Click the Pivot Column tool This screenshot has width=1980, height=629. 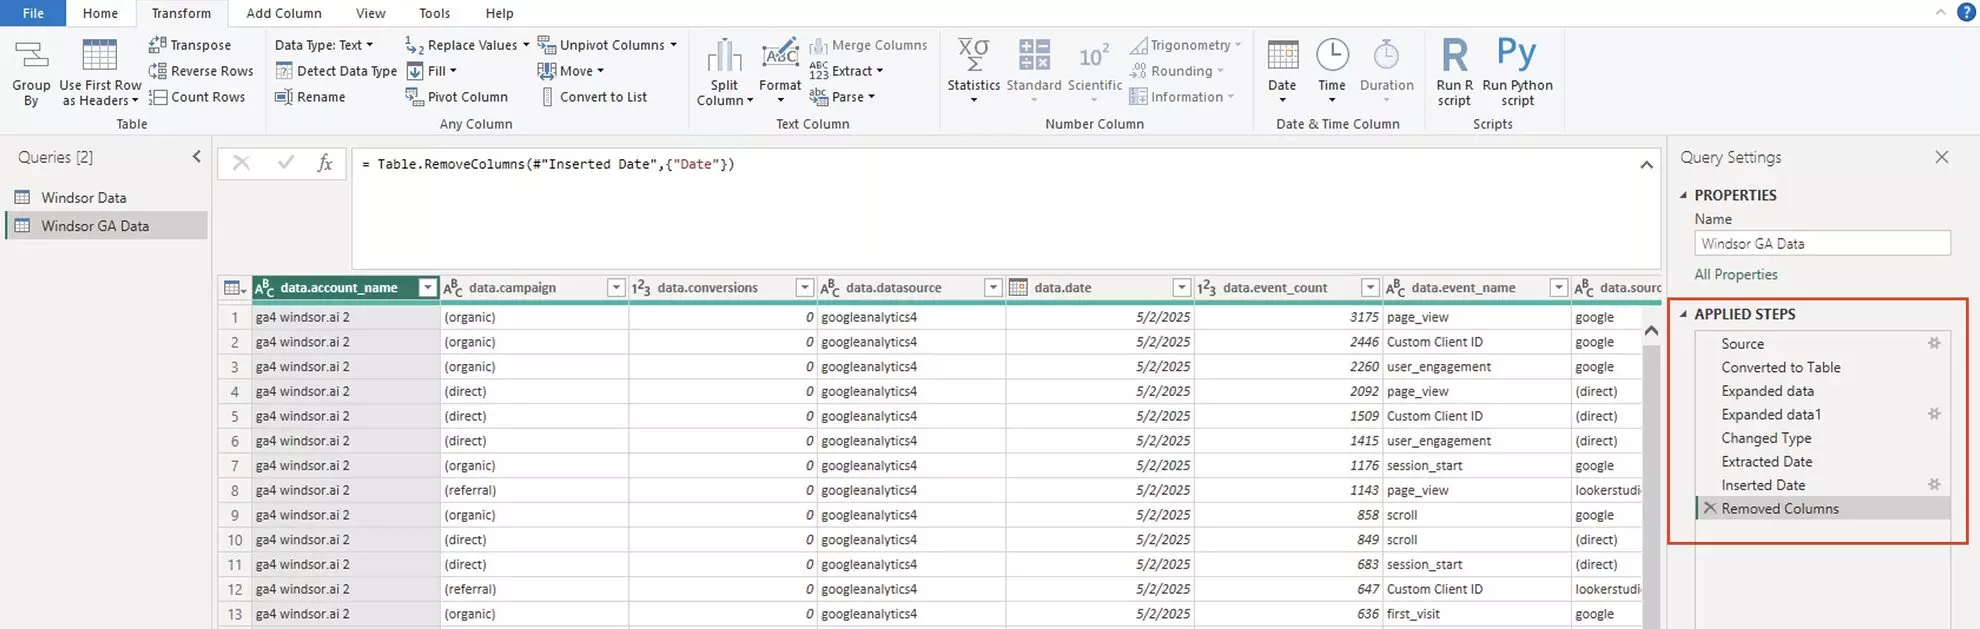point(457,97)
